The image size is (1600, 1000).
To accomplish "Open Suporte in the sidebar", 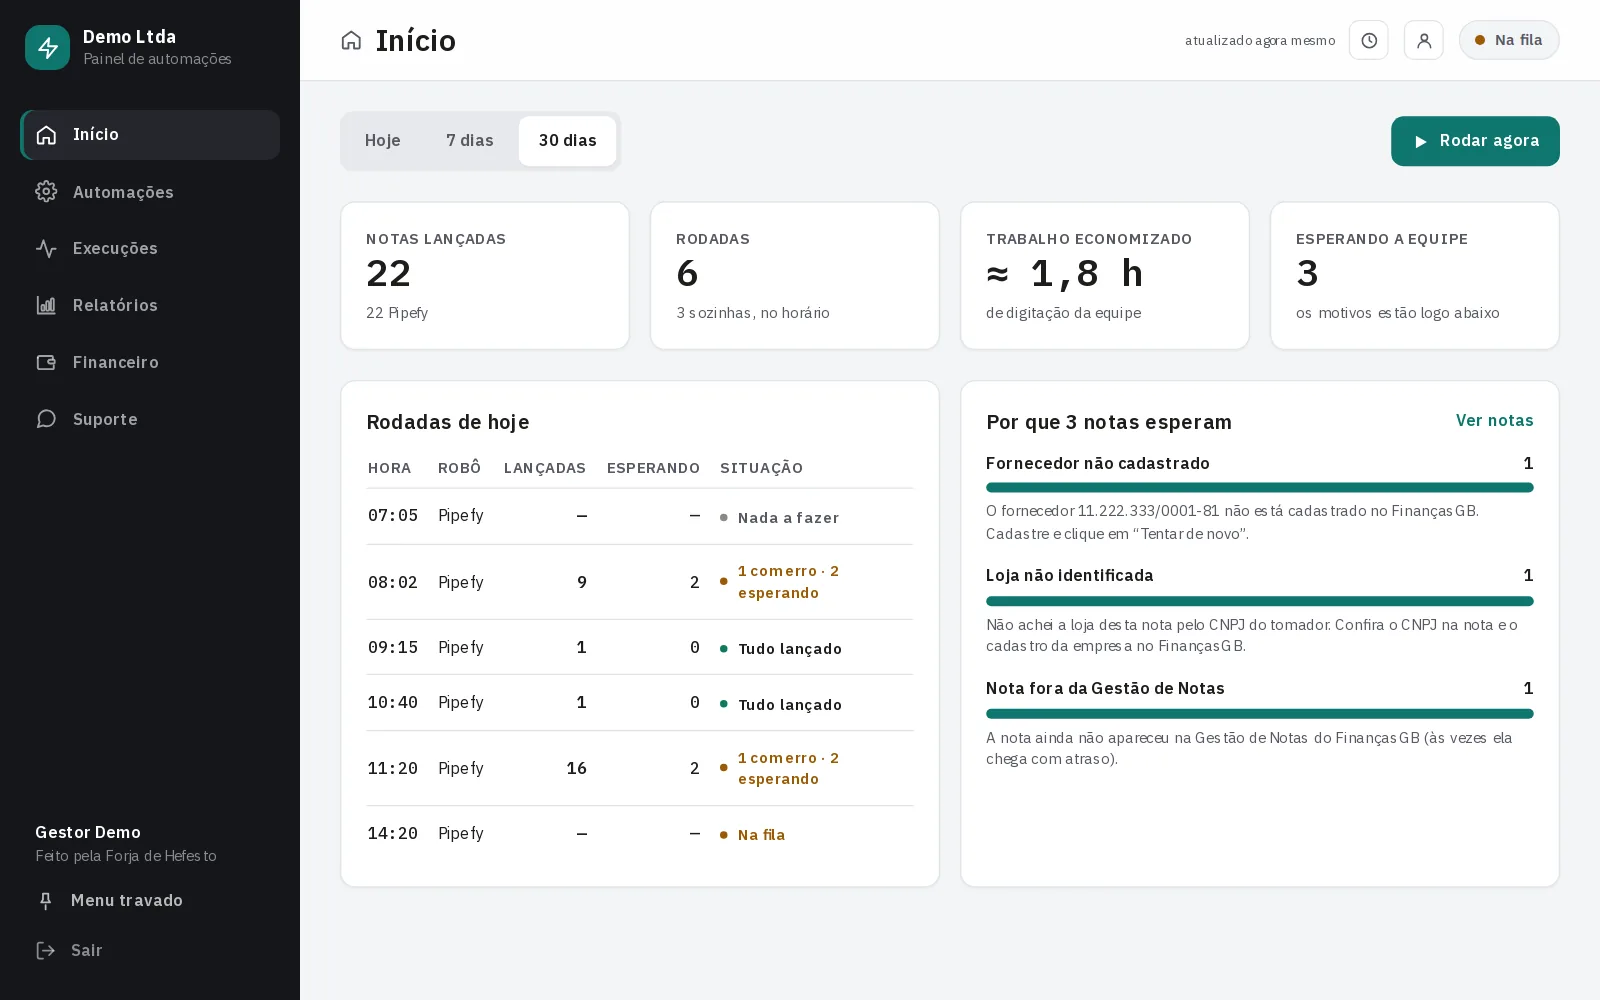I will (150, 419).
